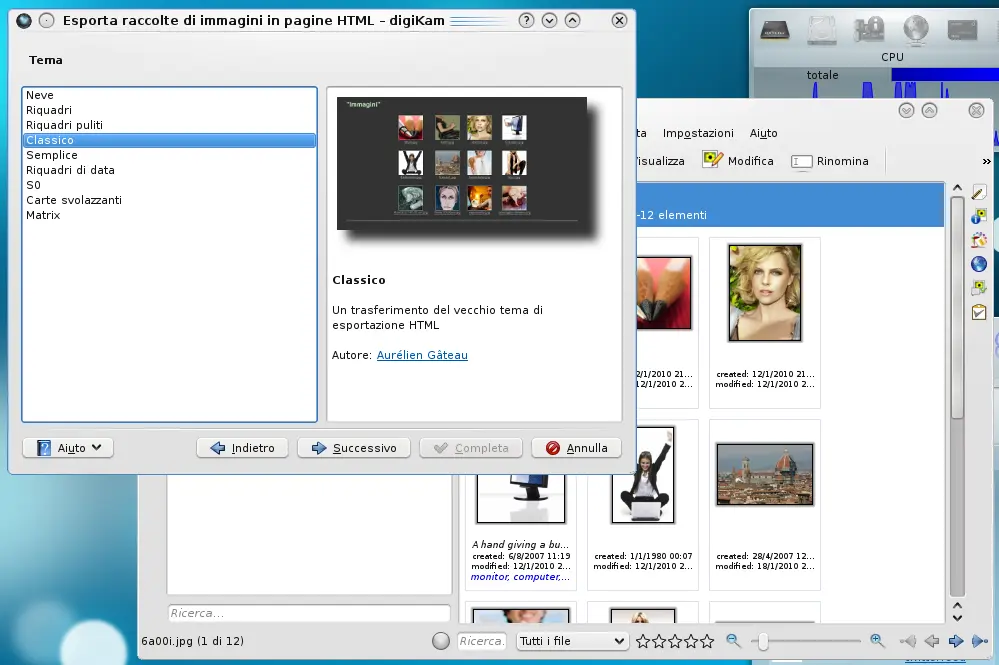Open the Aiuto dropdown button in wizard

click(x=68, y=448)
